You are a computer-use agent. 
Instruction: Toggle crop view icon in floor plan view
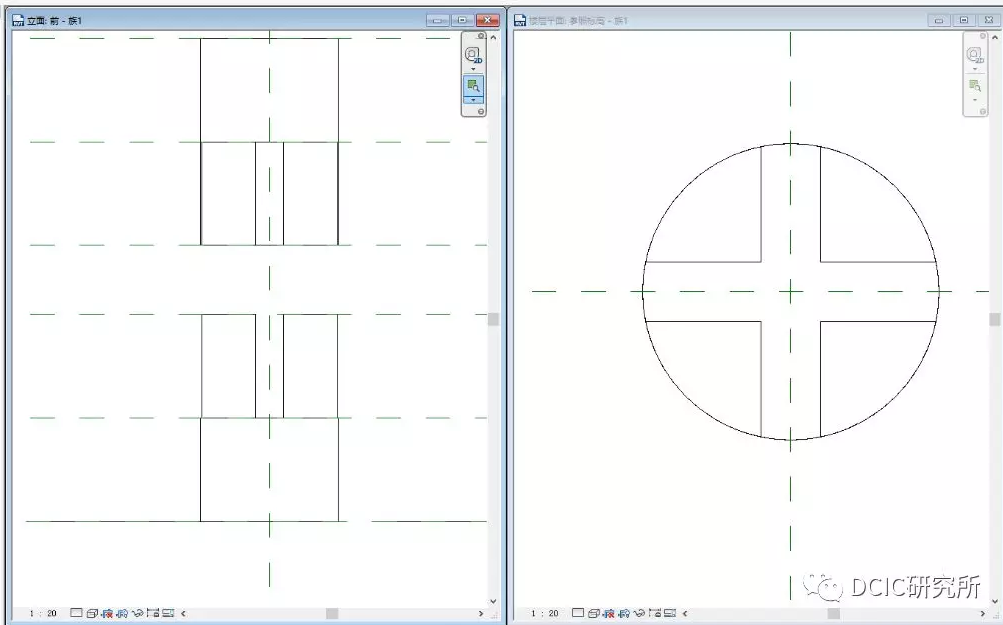coord(609,613)
